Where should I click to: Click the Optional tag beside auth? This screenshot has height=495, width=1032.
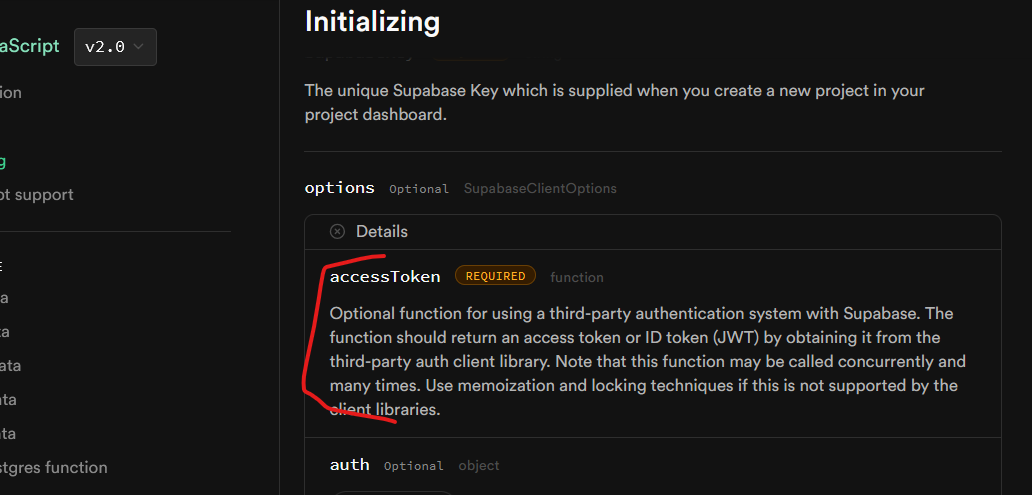(x=413, y=466)
